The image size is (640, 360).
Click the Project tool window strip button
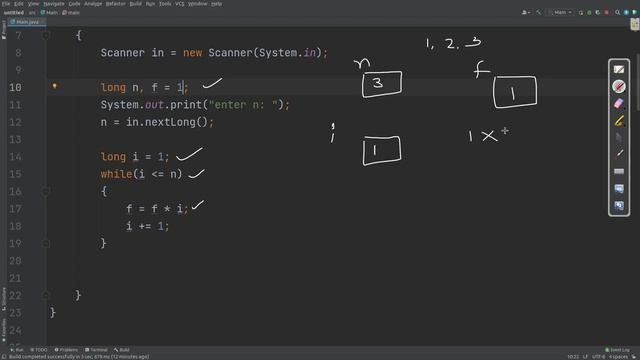point(3,29)
